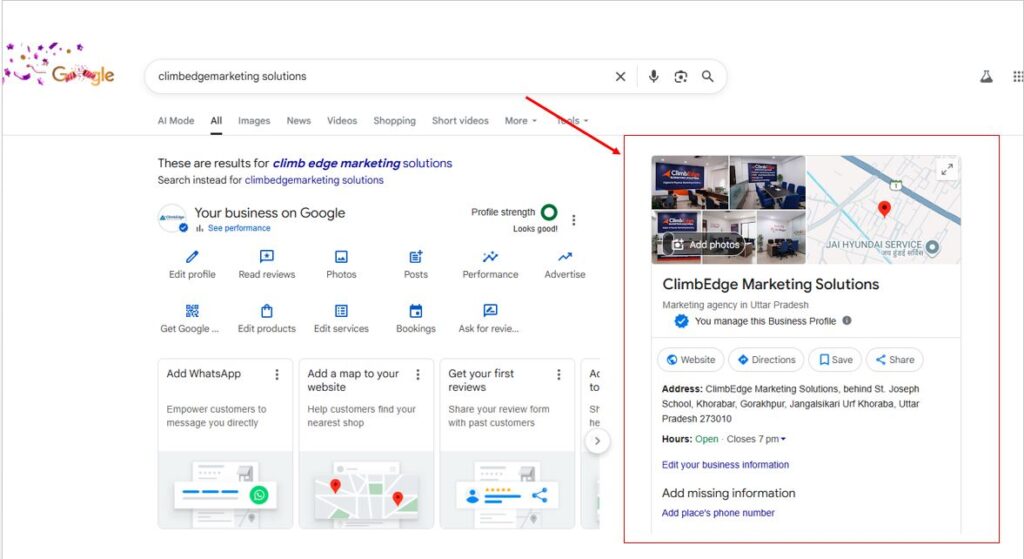Screen dimensions: 1024x559
Task: Click the JAI HYUNDAI SERVICE map label
Action: click(874, 245)
